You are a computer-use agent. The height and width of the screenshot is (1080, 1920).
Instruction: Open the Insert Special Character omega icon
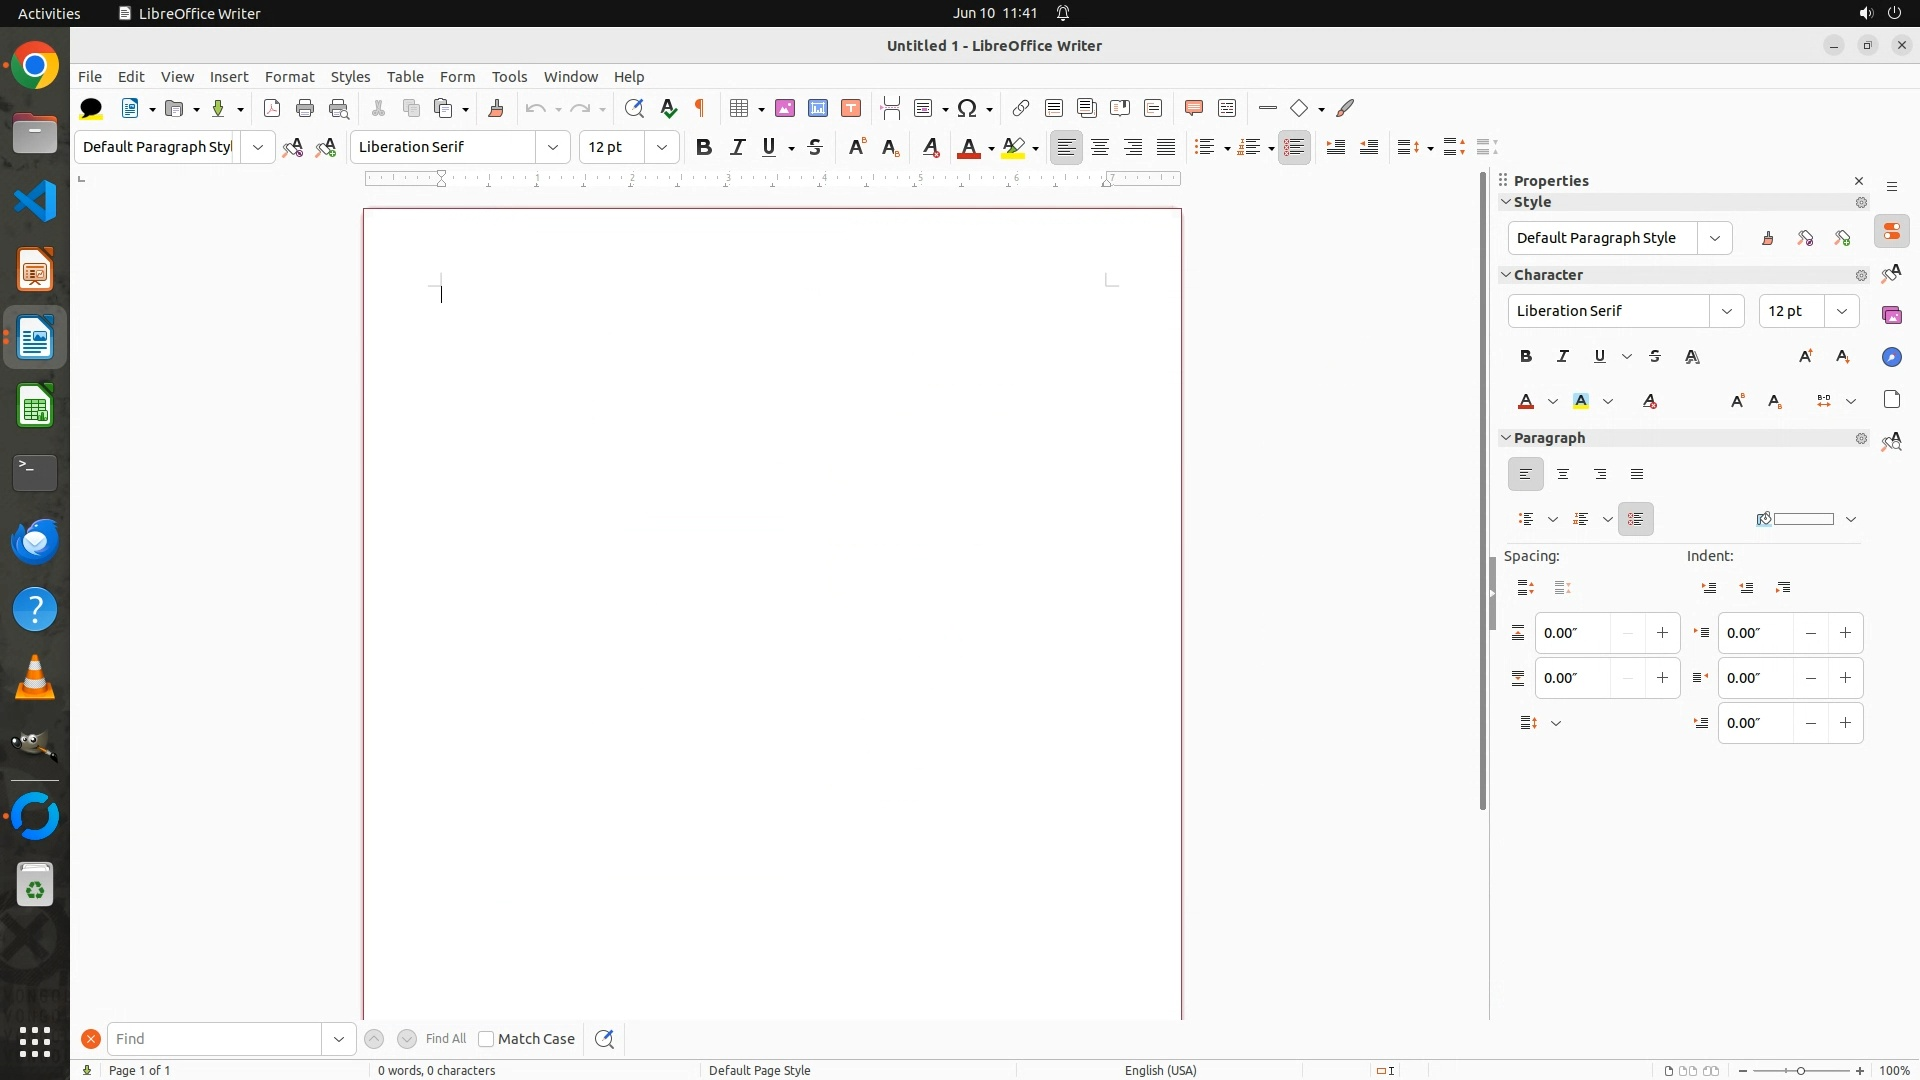tap(967, 108)
